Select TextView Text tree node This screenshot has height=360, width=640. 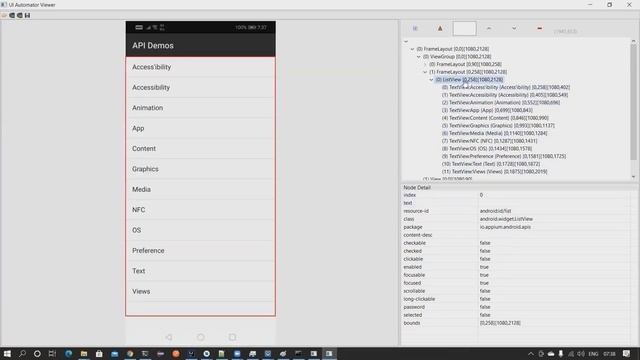point(491,164)
